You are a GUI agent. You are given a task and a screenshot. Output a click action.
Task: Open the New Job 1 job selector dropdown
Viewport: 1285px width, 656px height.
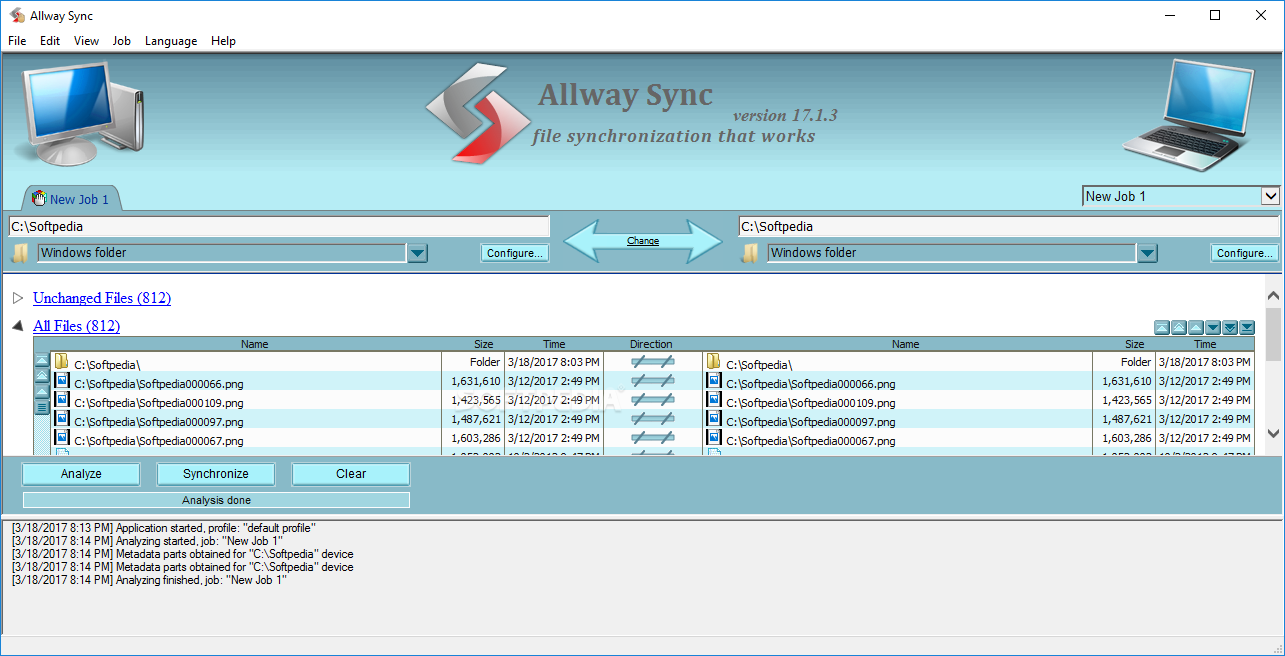[1270, 196]
